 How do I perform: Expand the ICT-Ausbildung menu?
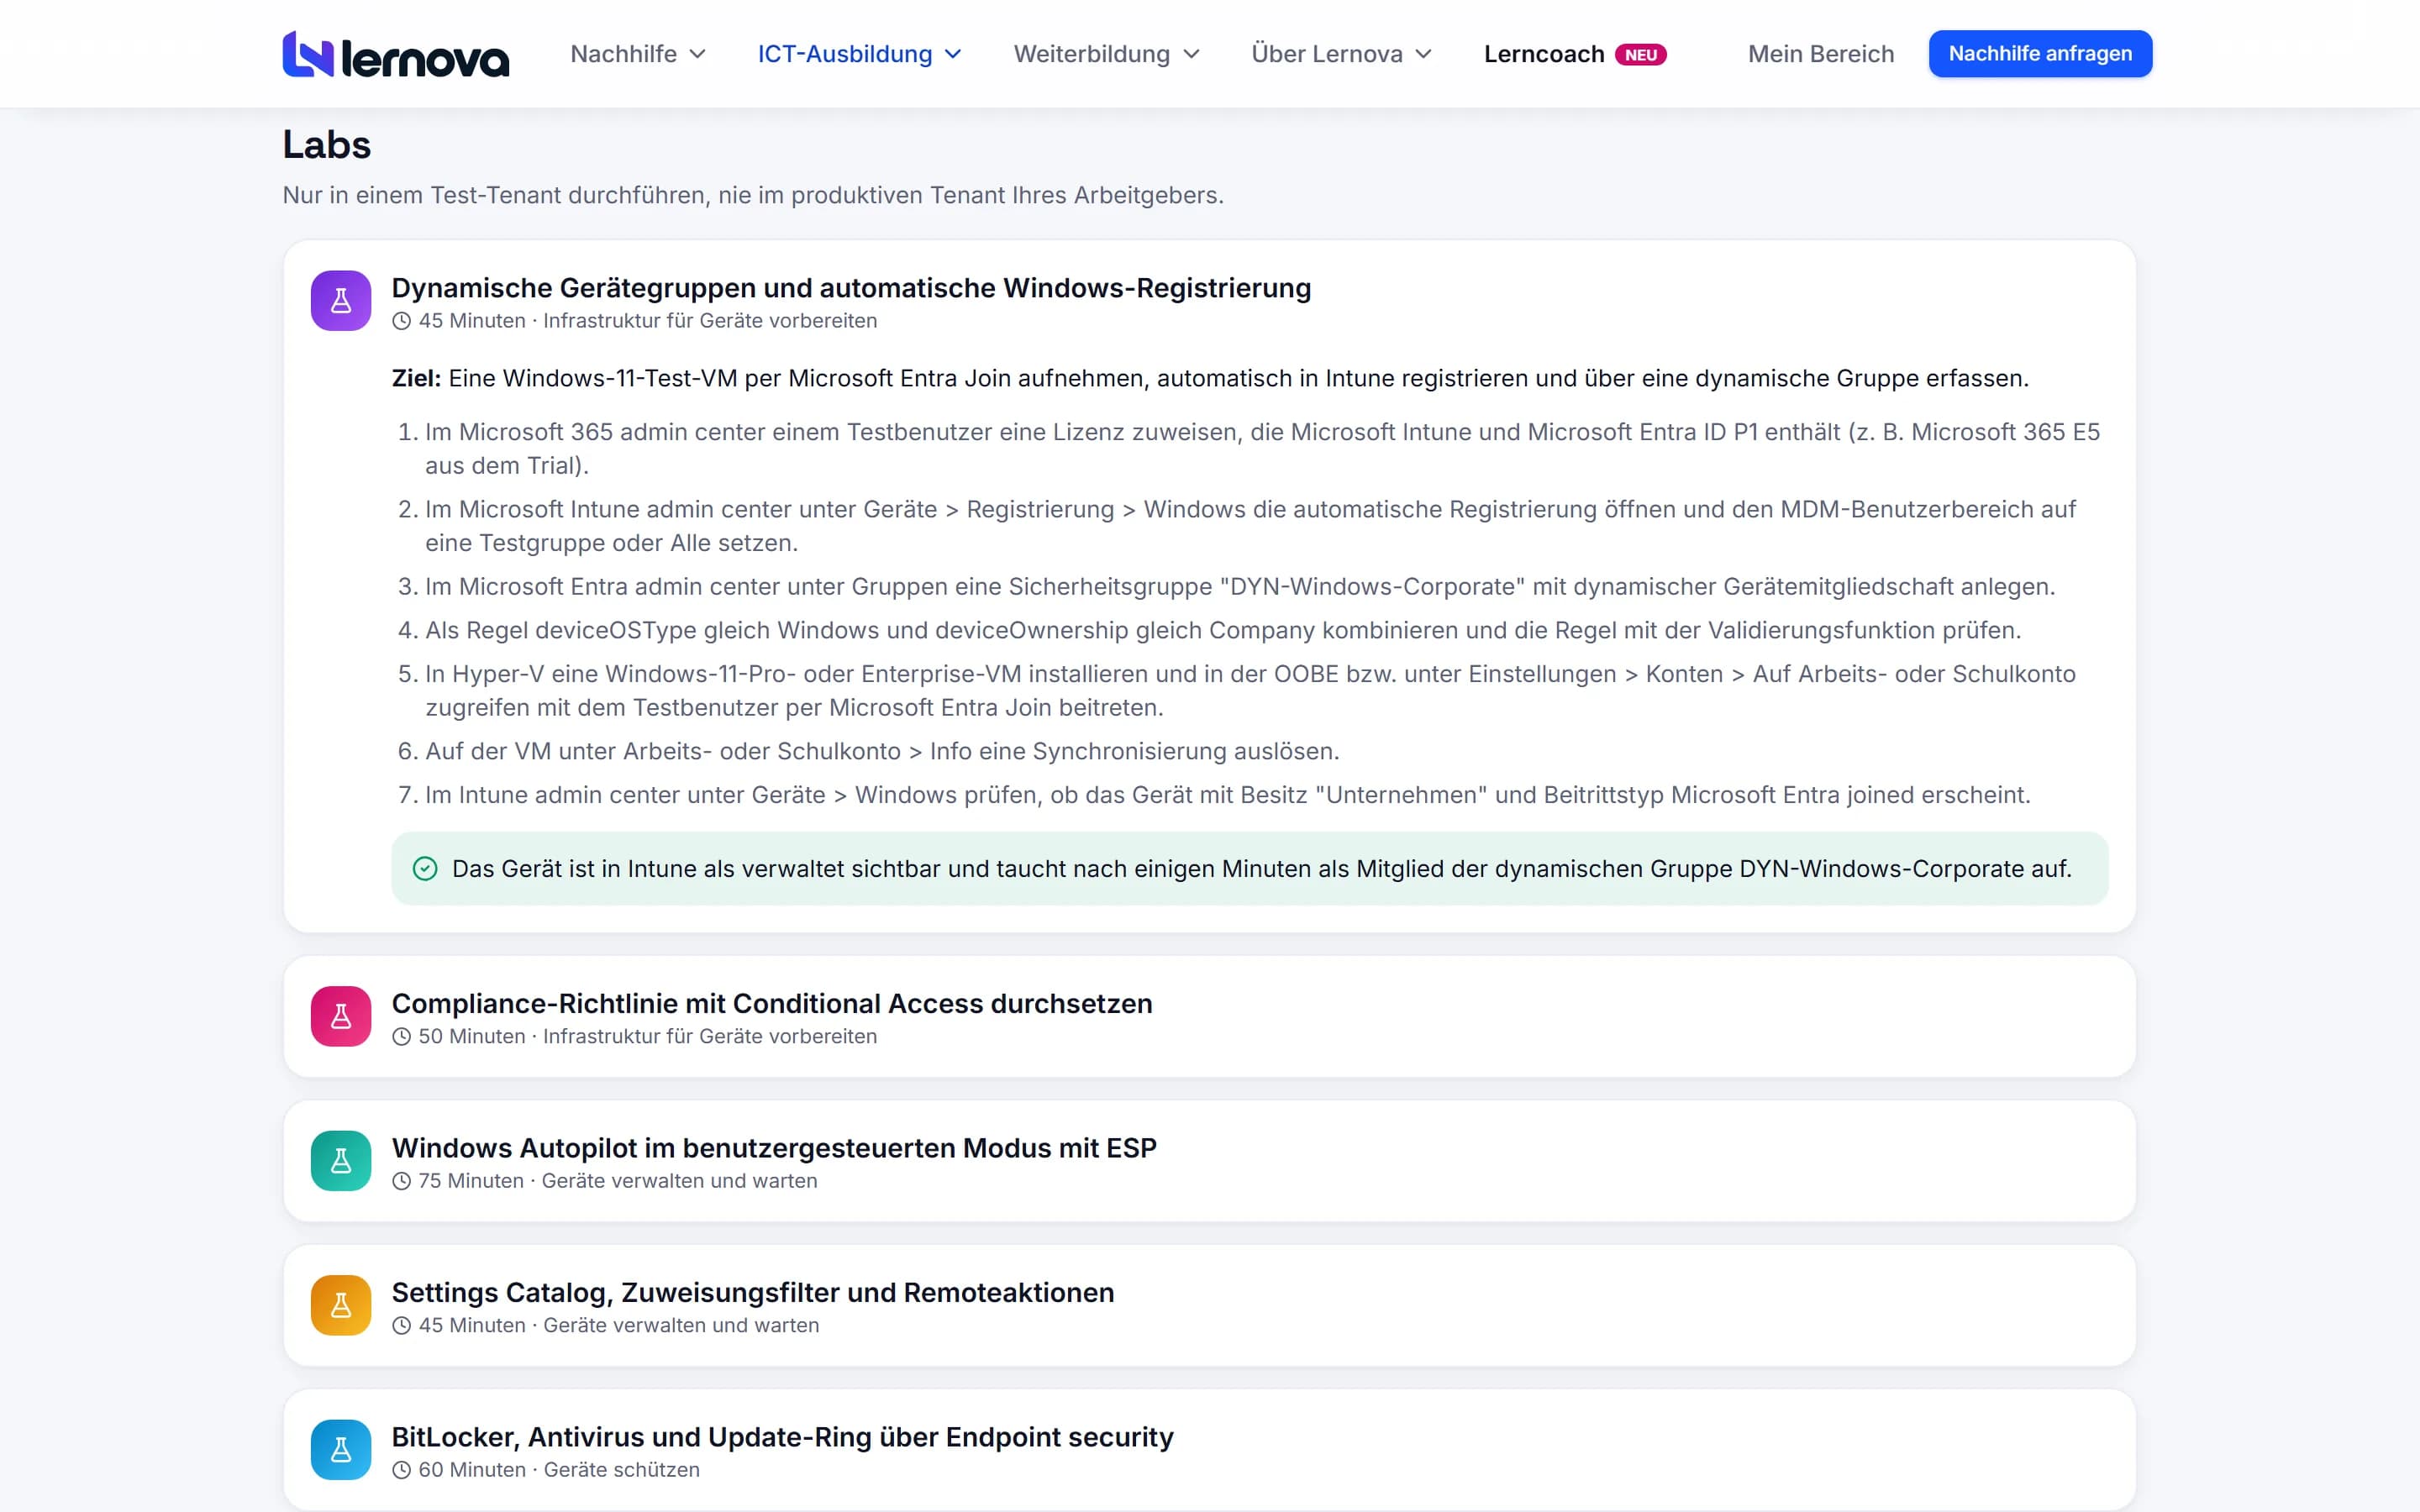859,54
